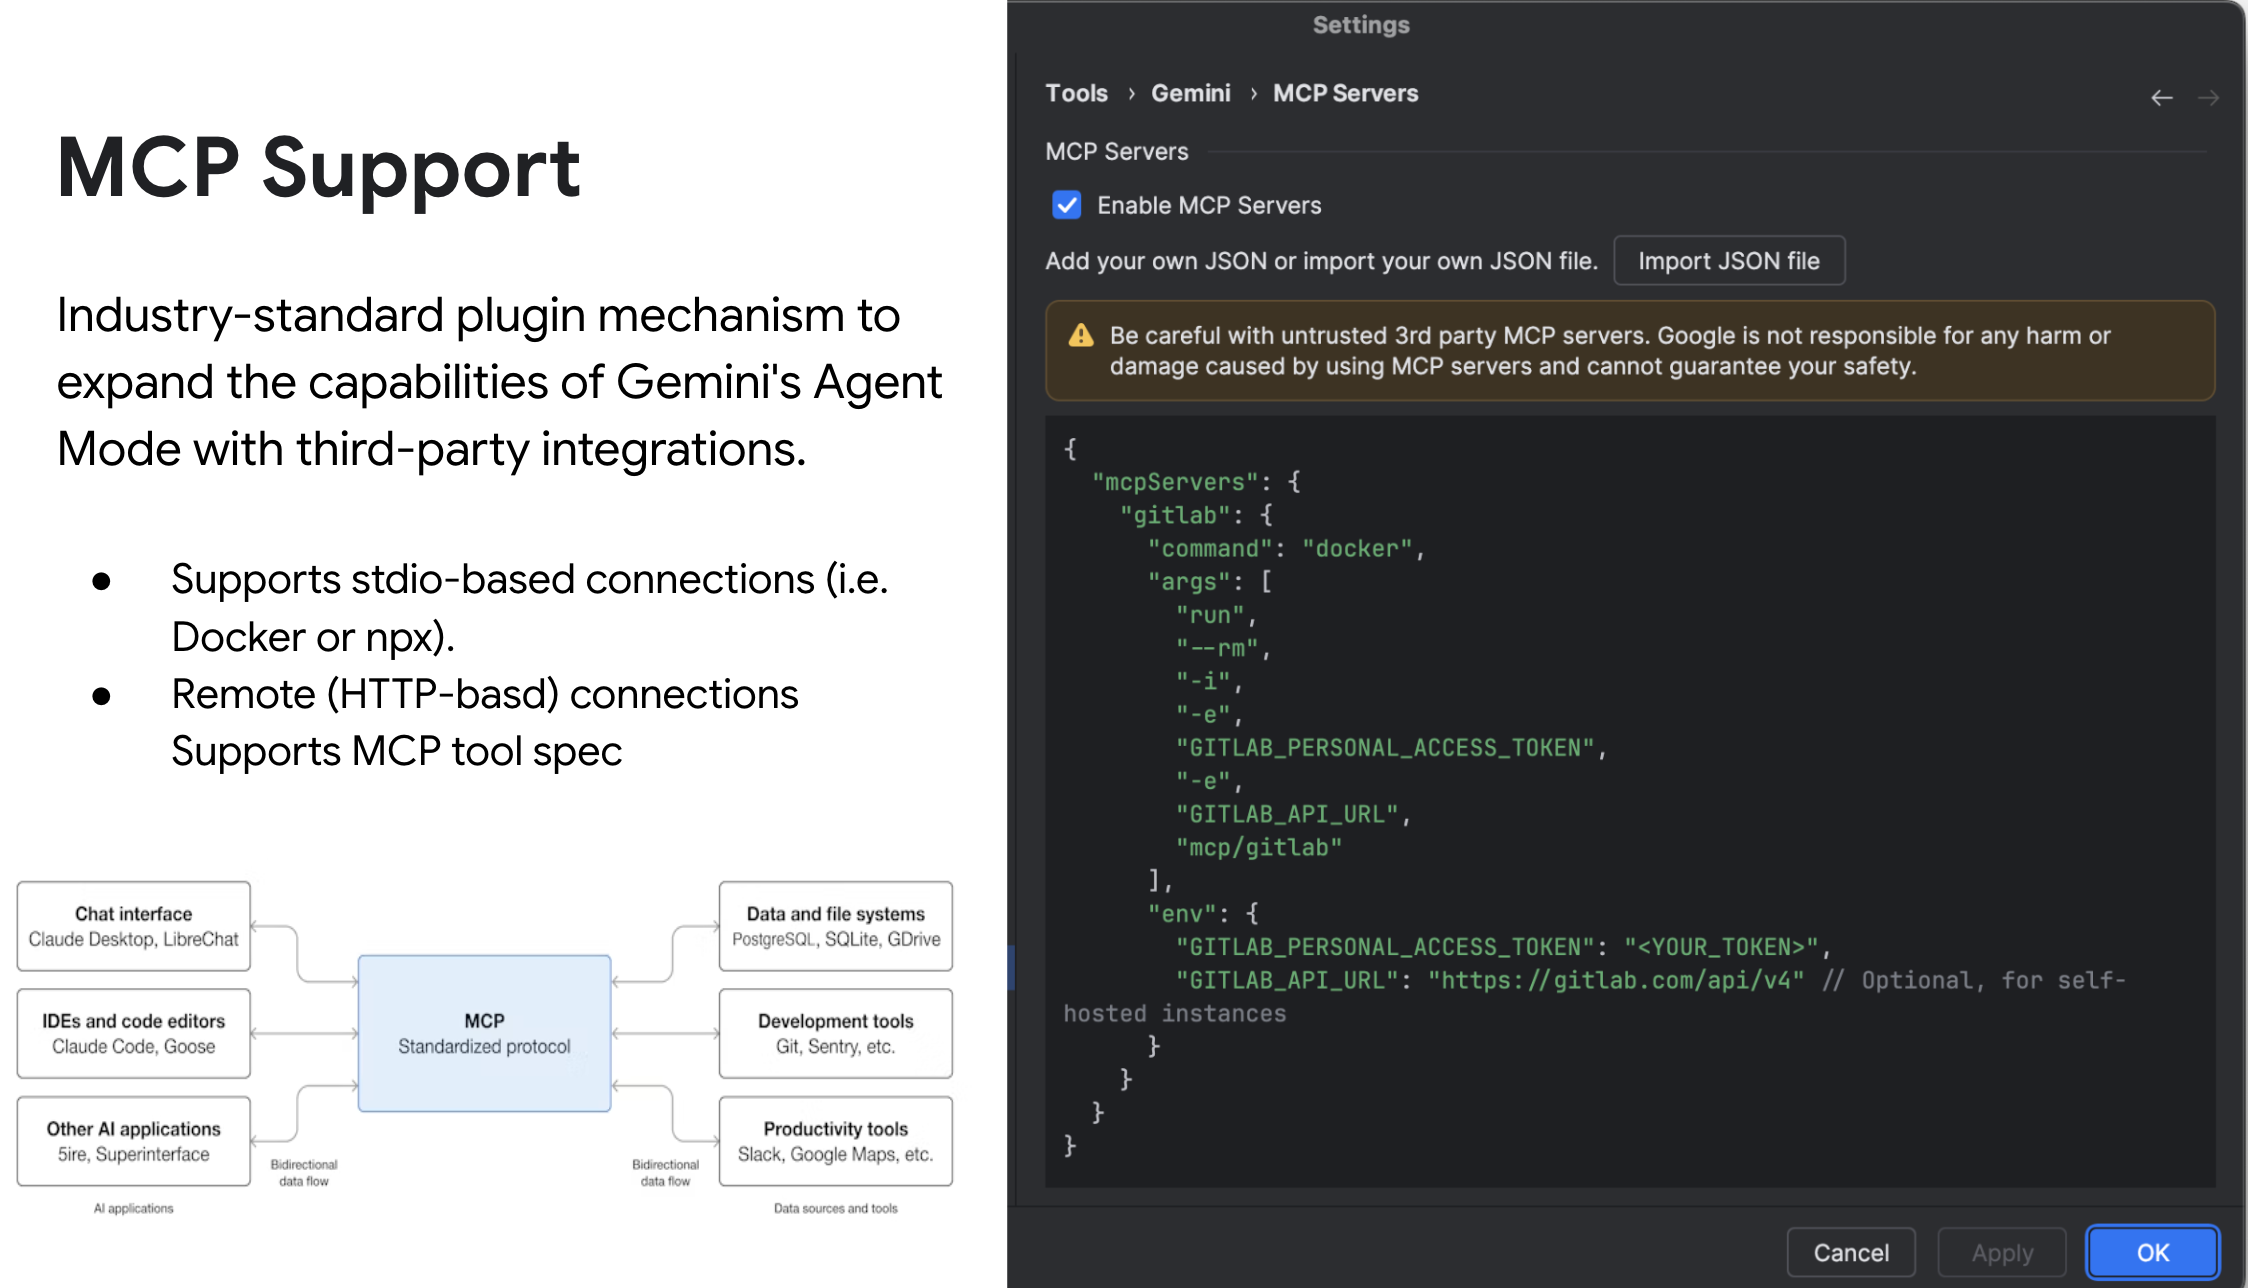Click the "mcpServers" key in JSON
Viewport: 2248px width, 1288px height.
coord(1174,482)
